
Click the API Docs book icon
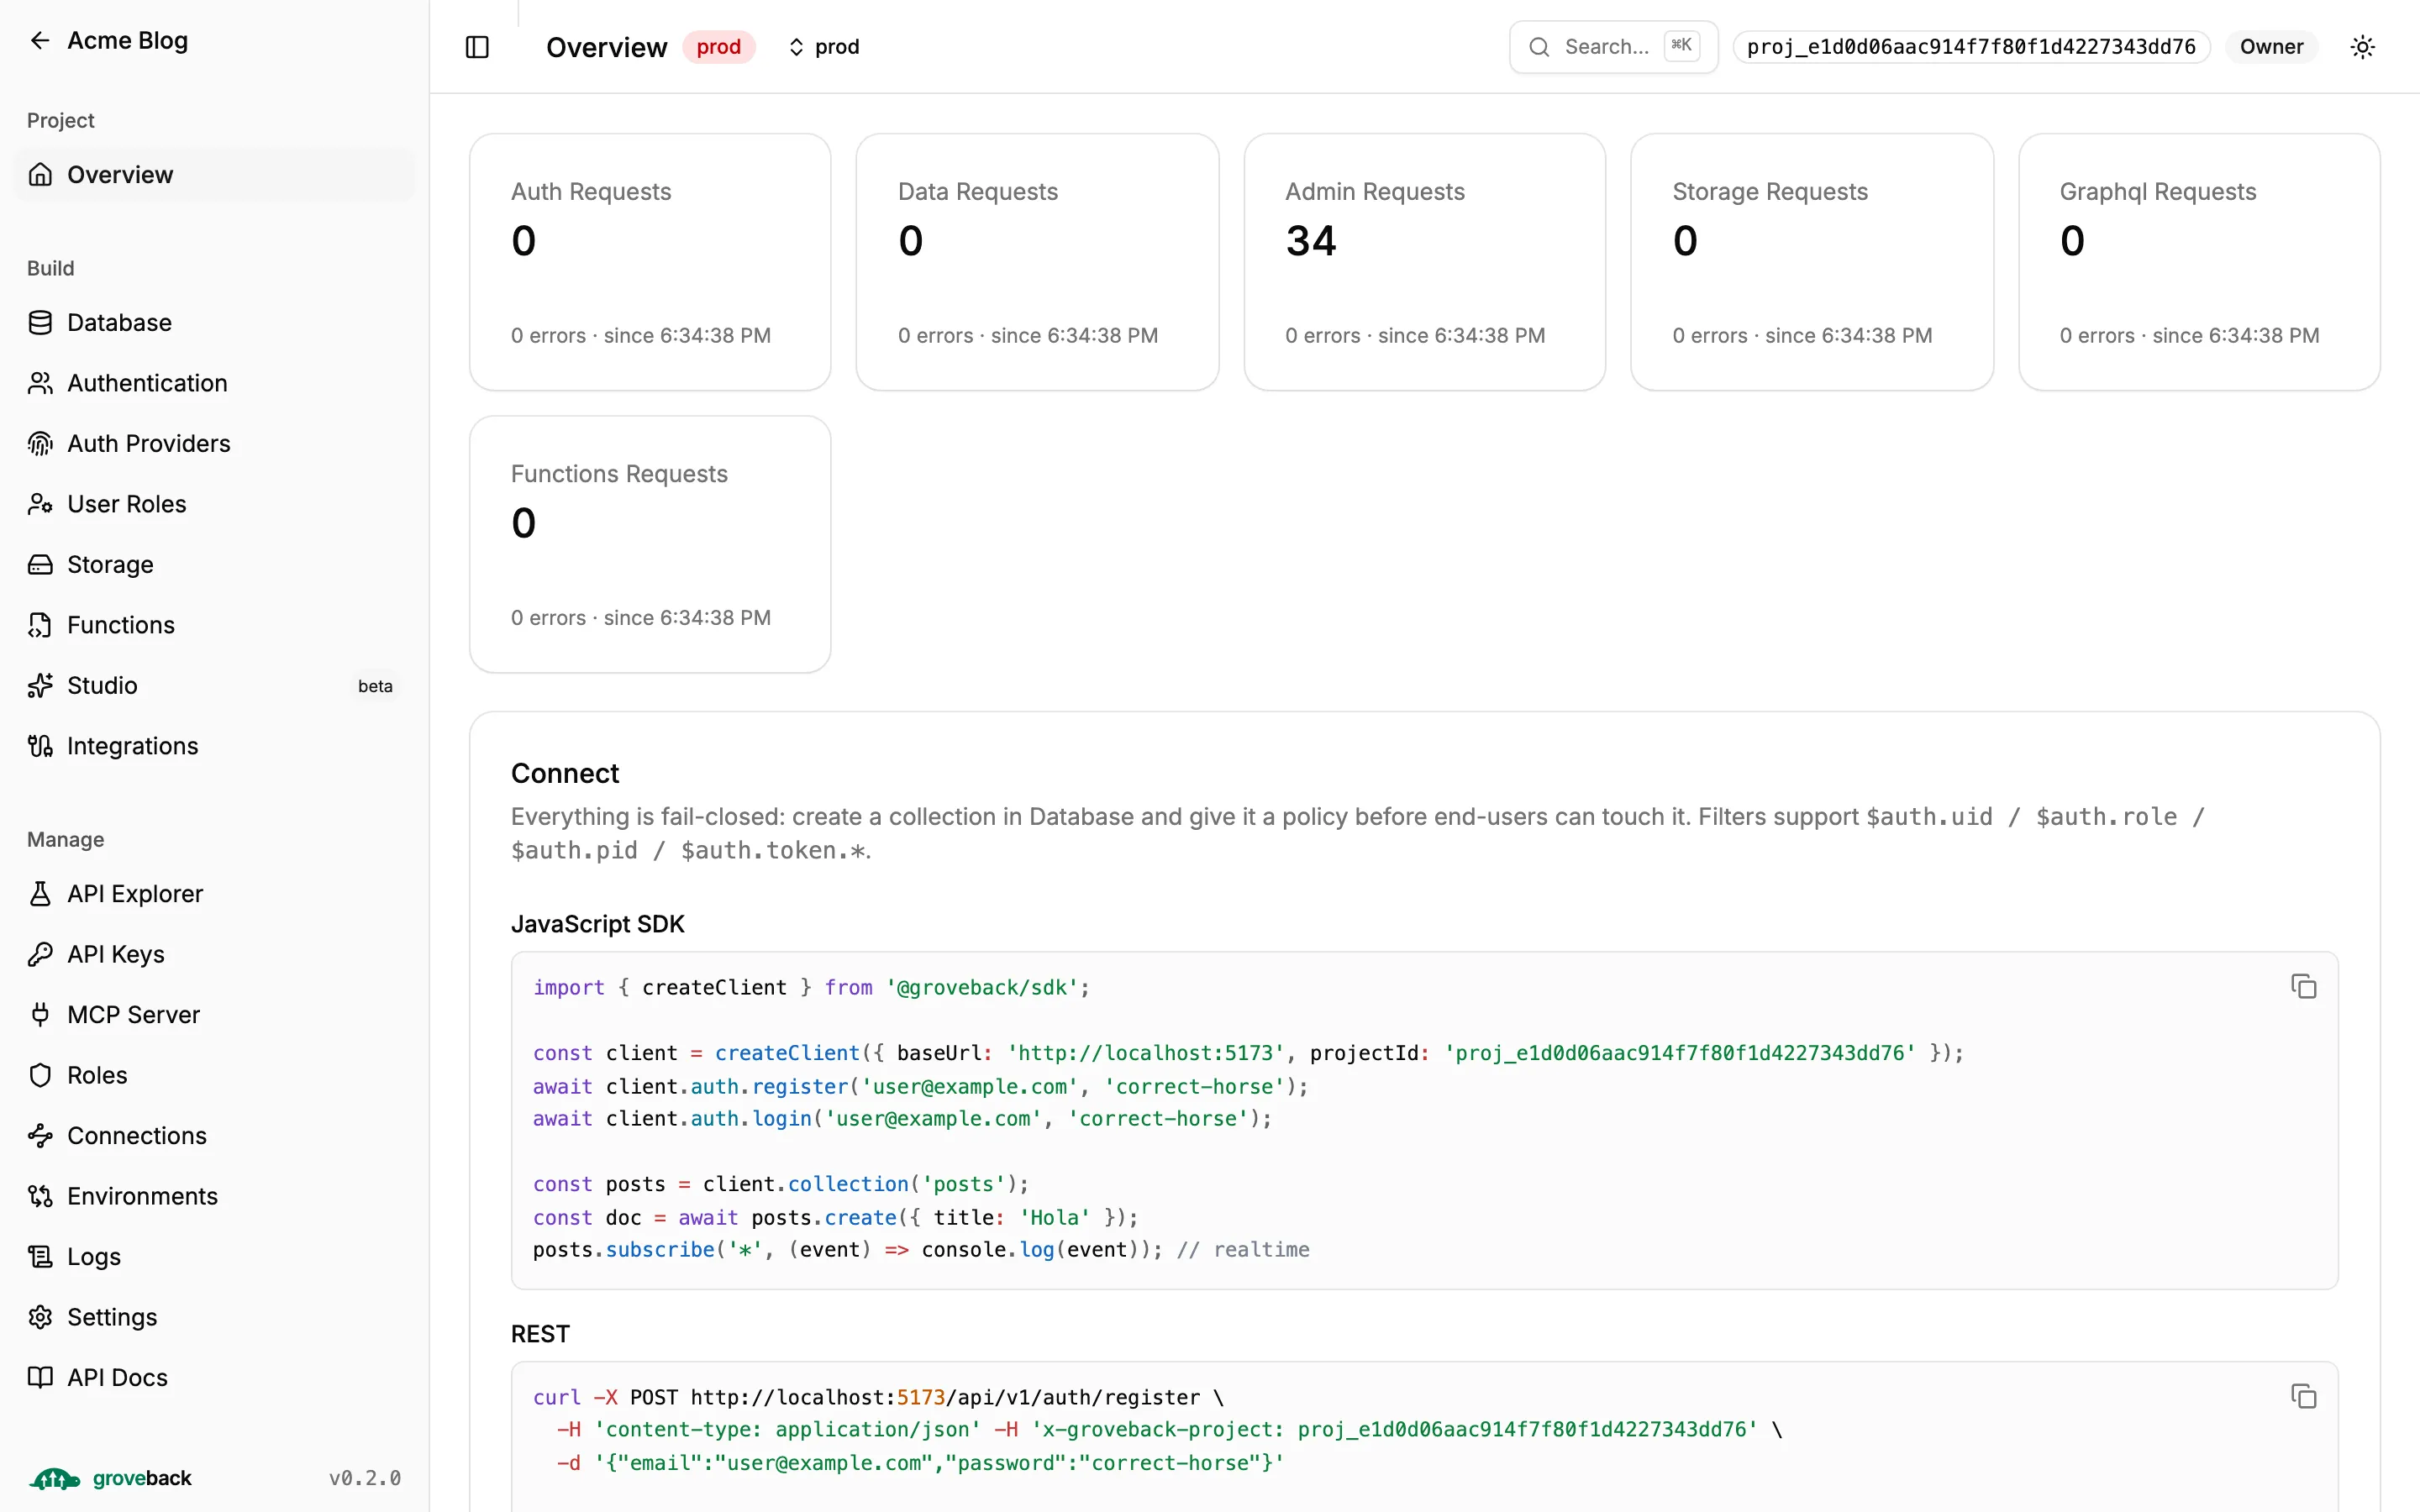coord(40,1378)
